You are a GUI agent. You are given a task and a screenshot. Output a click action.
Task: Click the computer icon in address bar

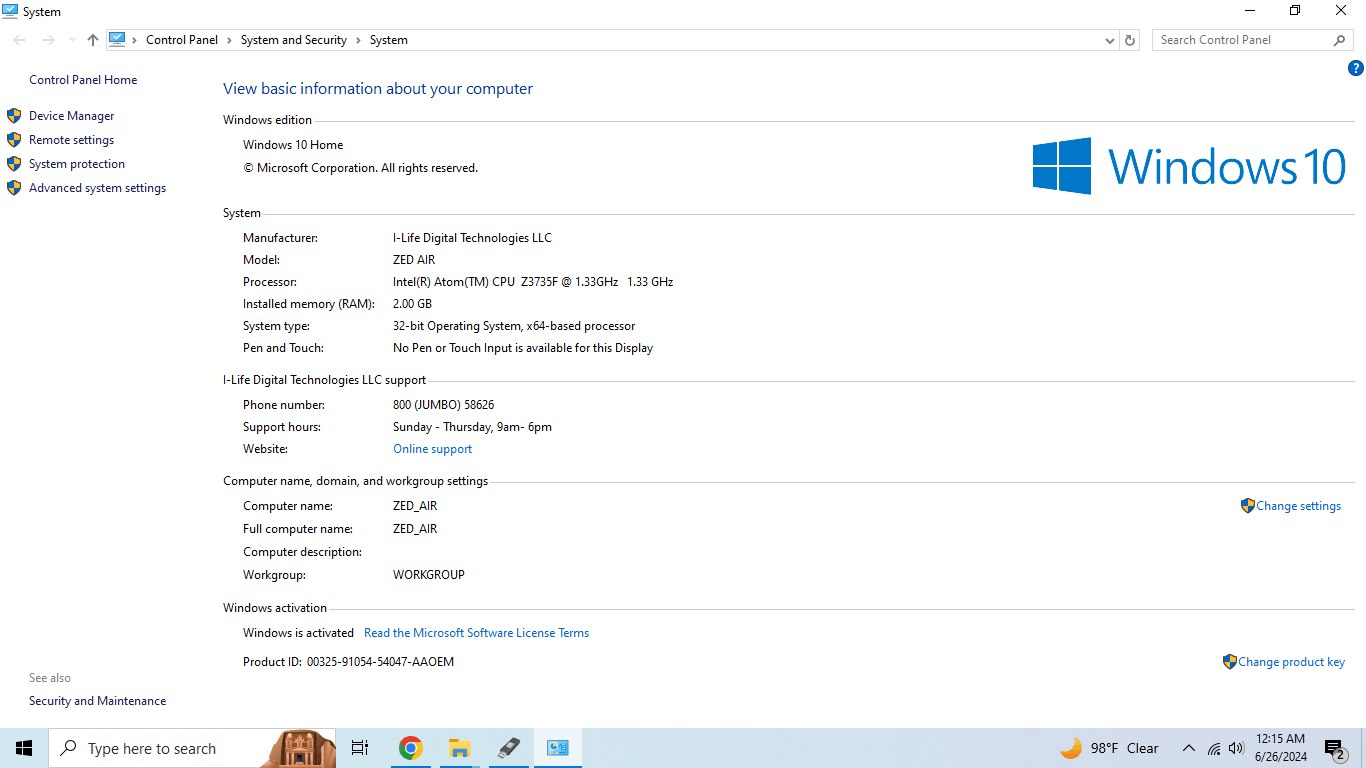pyautogui.click(x=117, y=40)
